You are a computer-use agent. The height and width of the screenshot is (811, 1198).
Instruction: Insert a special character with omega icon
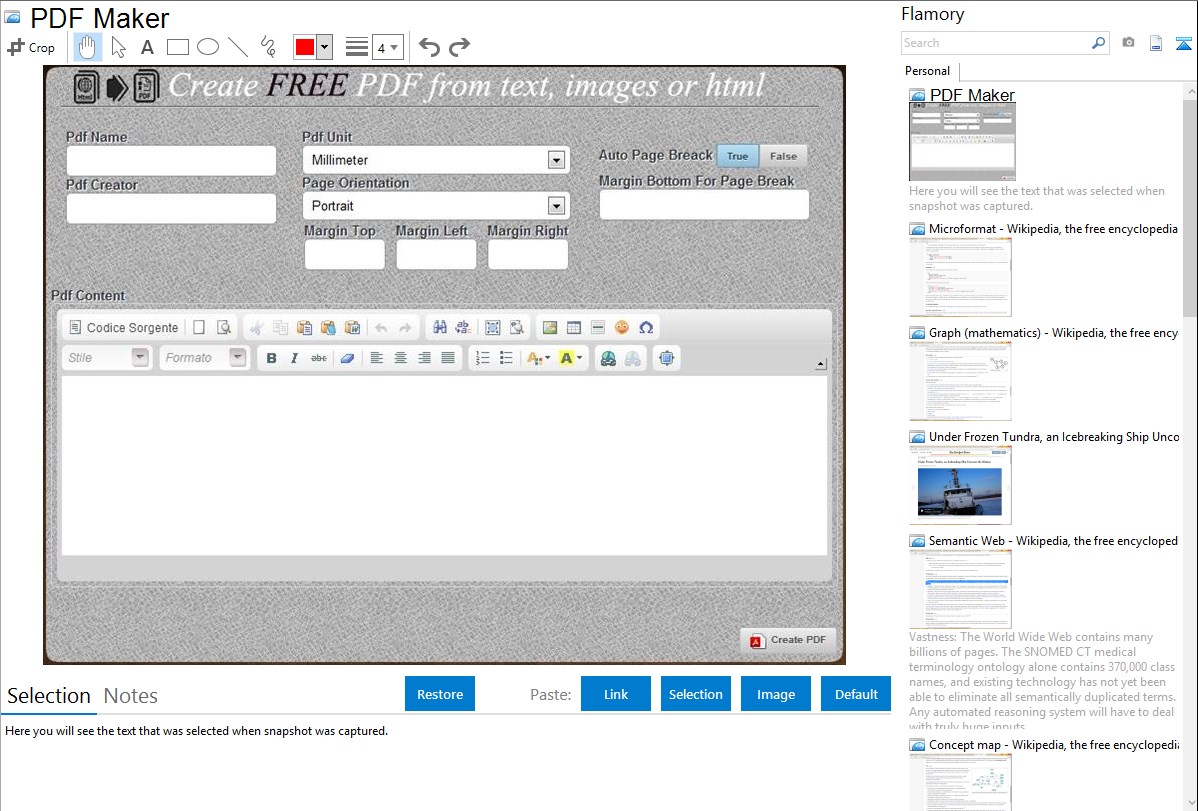646,327
